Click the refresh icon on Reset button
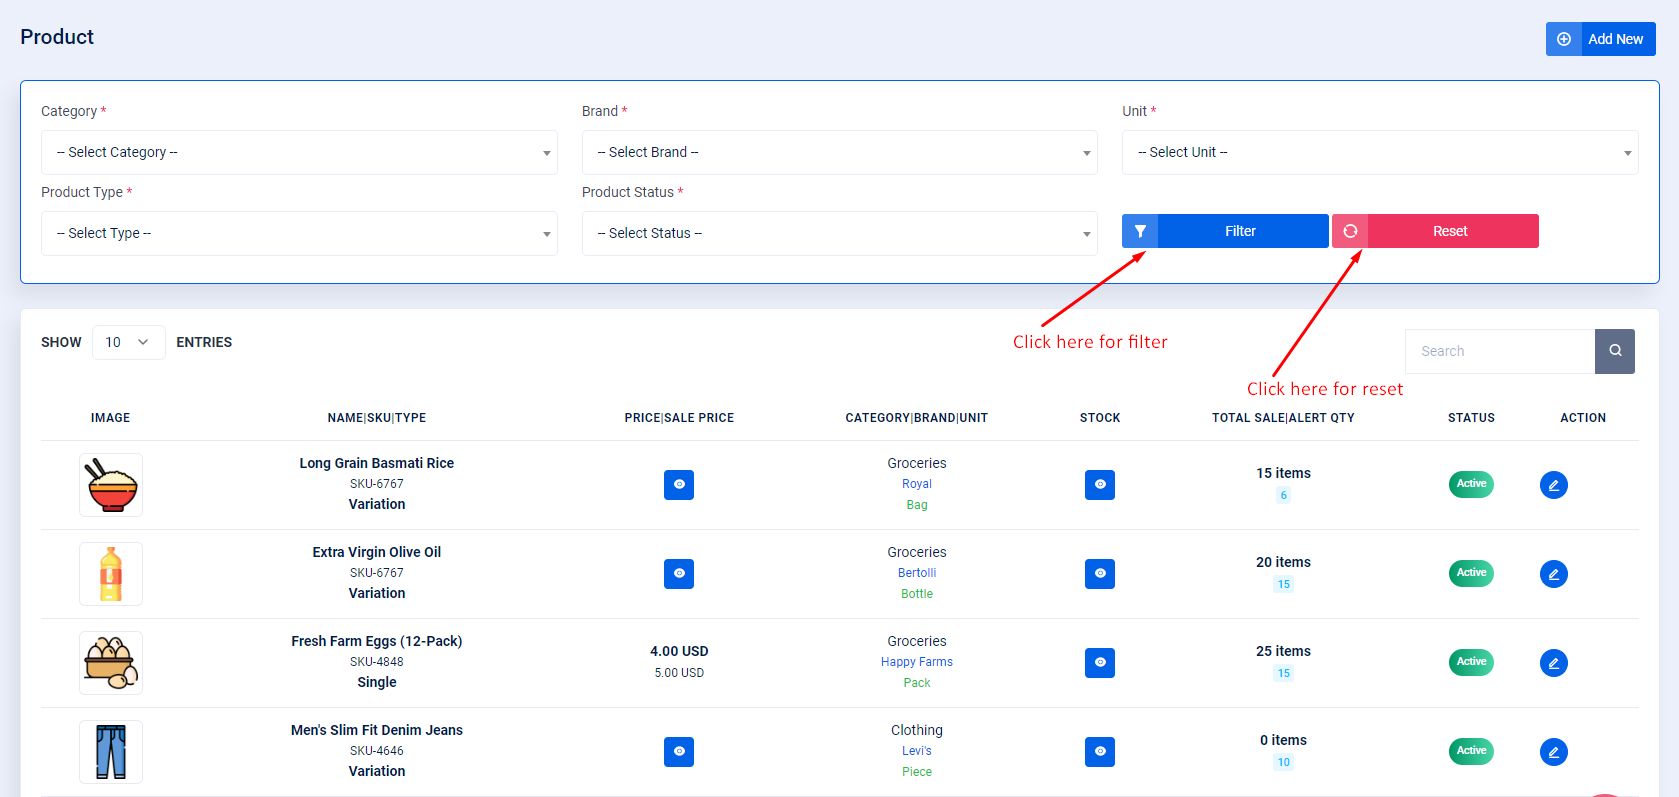This screenshot has height=797, width=1679. (1350, 231)
